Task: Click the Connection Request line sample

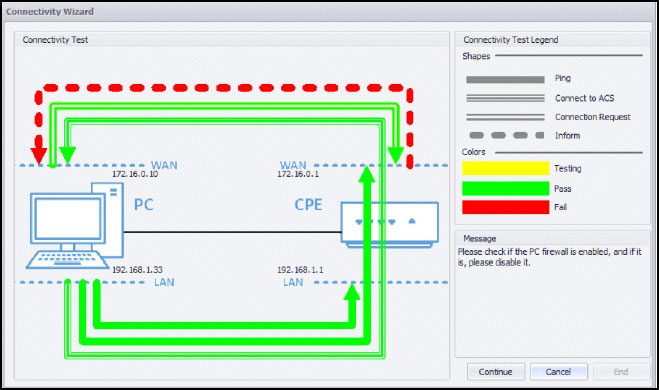Action: (505, 117)
